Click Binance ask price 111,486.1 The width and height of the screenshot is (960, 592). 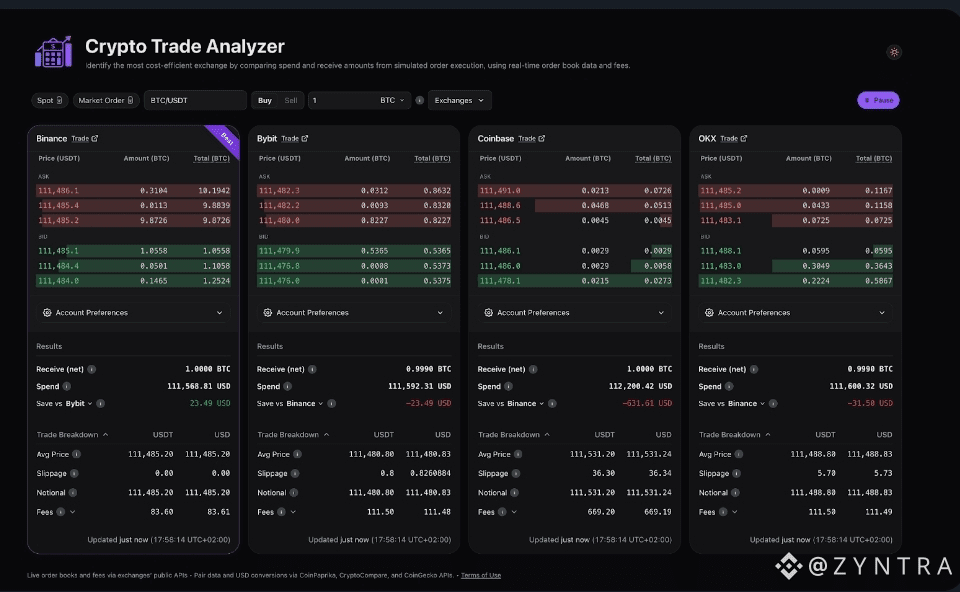click(x=58, y=191)
